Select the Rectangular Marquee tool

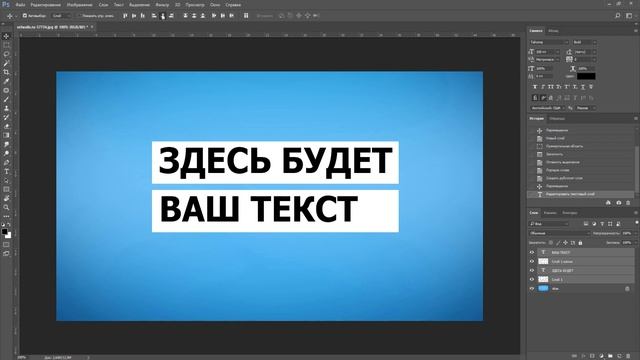(6, 45)
